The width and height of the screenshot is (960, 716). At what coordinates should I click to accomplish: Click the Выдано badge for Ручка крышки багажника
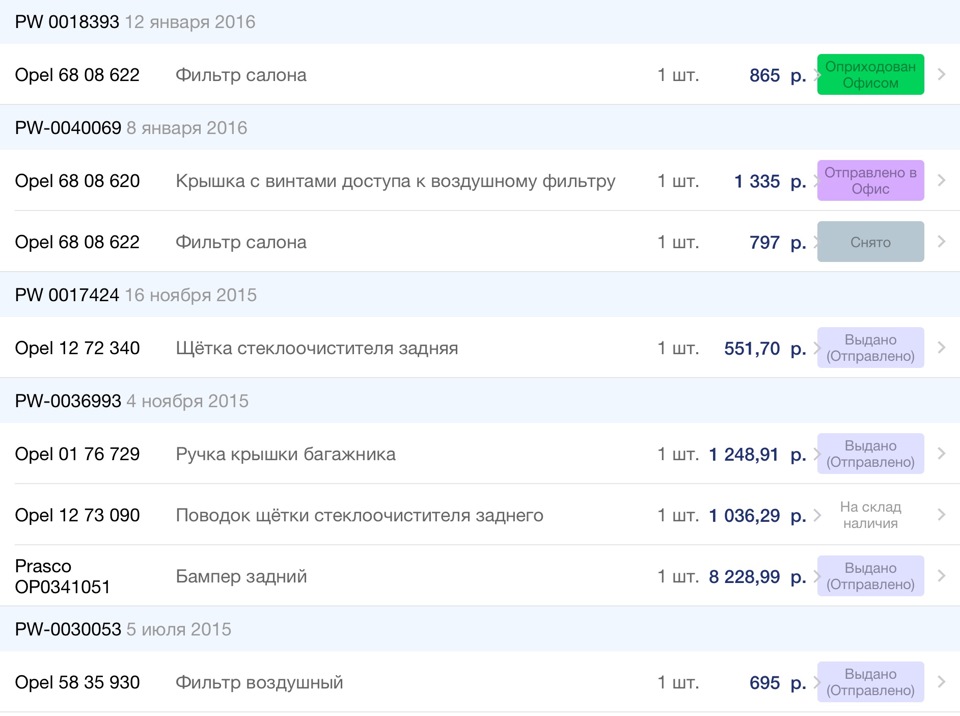(870, 454)
